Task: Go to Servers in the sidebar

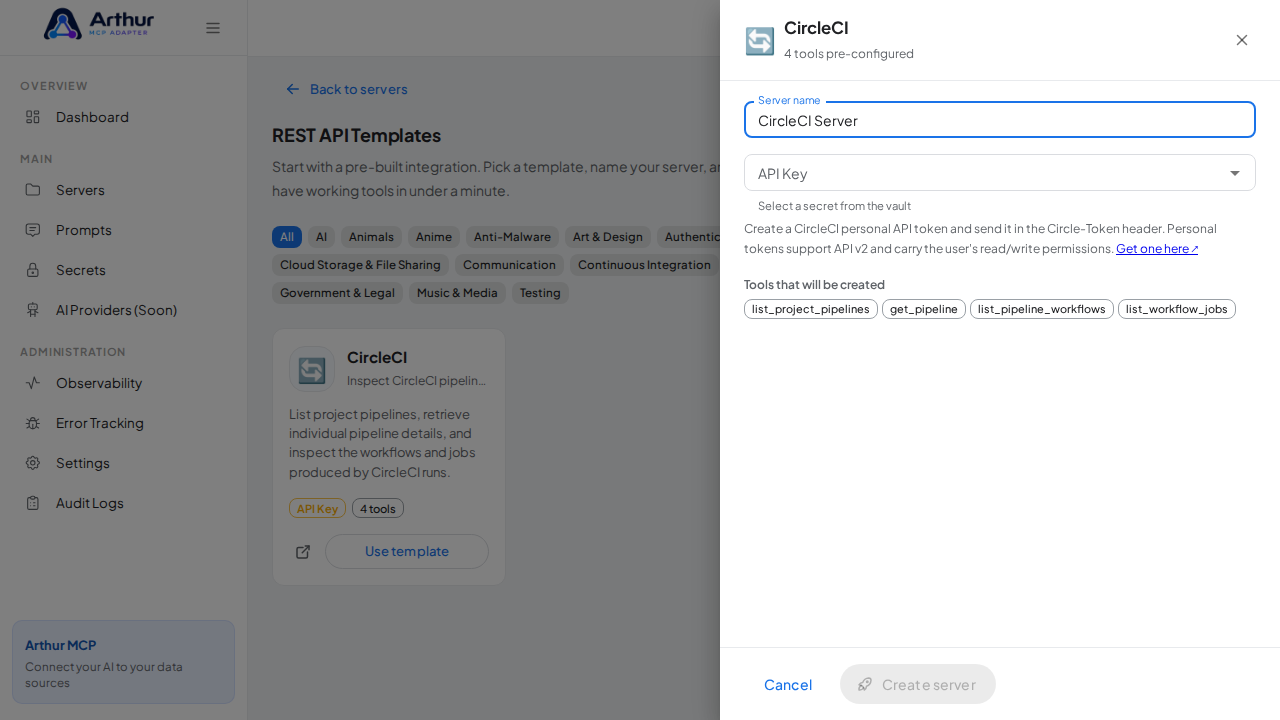Action: [123, 190]
